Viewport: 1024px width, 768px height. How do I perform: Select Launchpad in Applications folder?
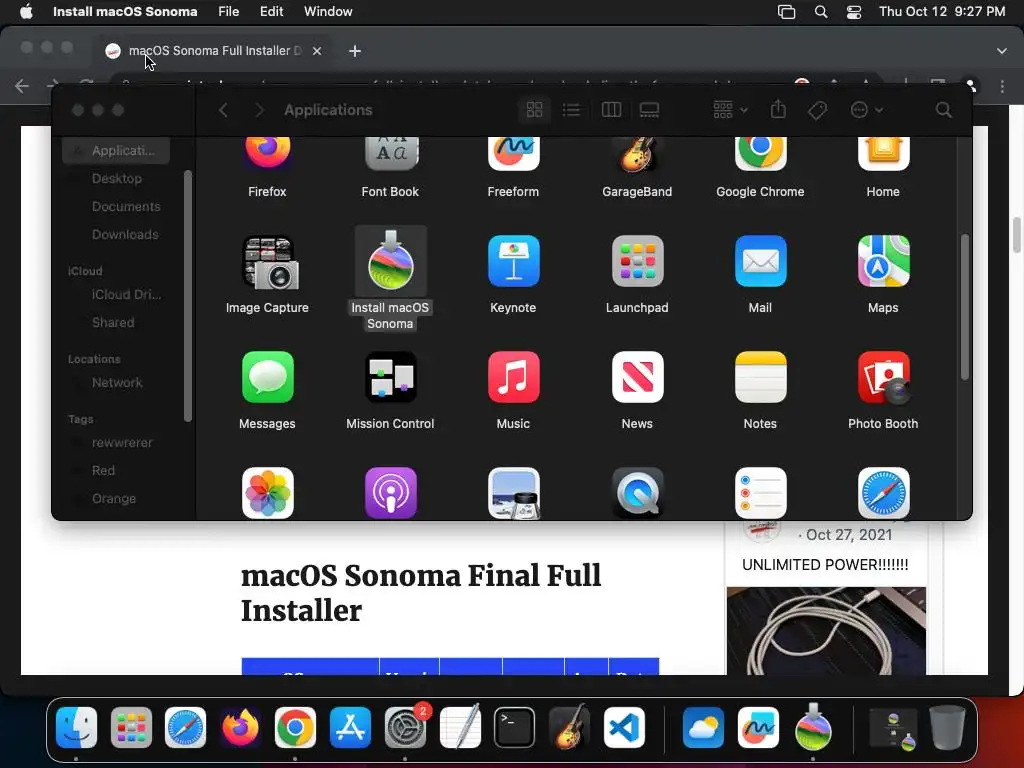pos(637,261)
